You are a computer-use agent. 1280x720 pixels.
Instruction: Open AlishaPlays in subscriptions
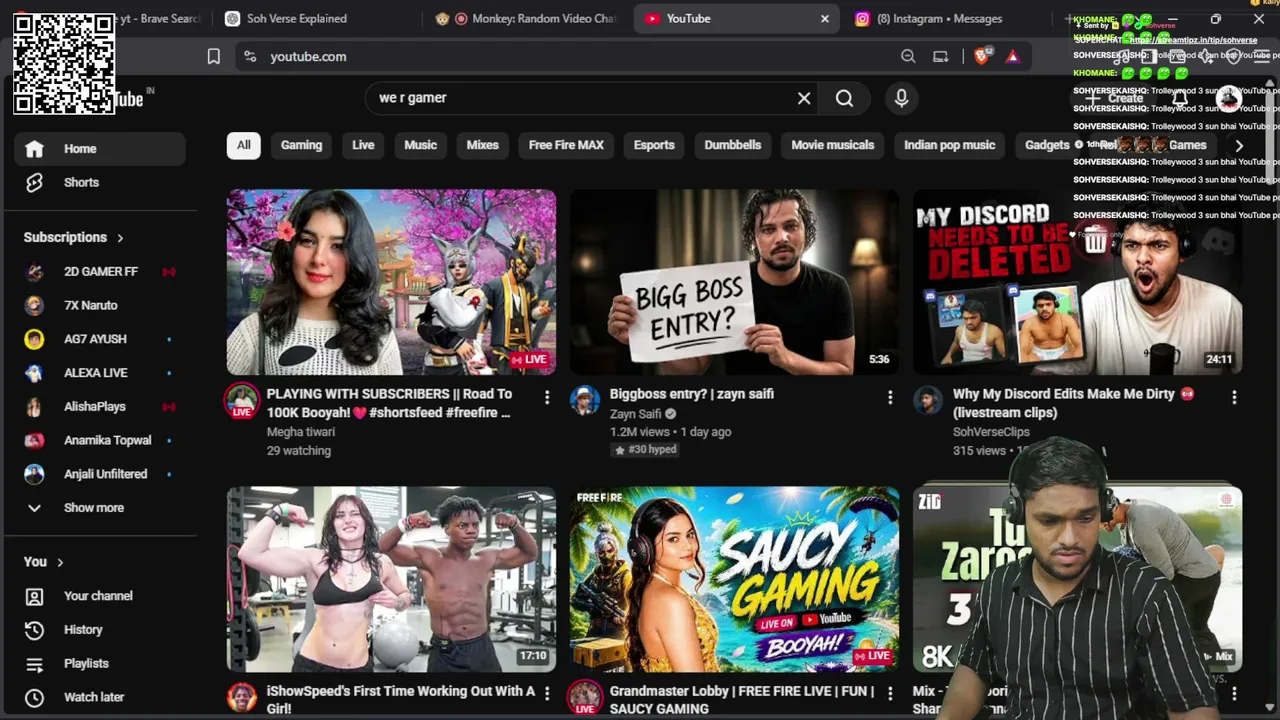(x=100, y=407)
